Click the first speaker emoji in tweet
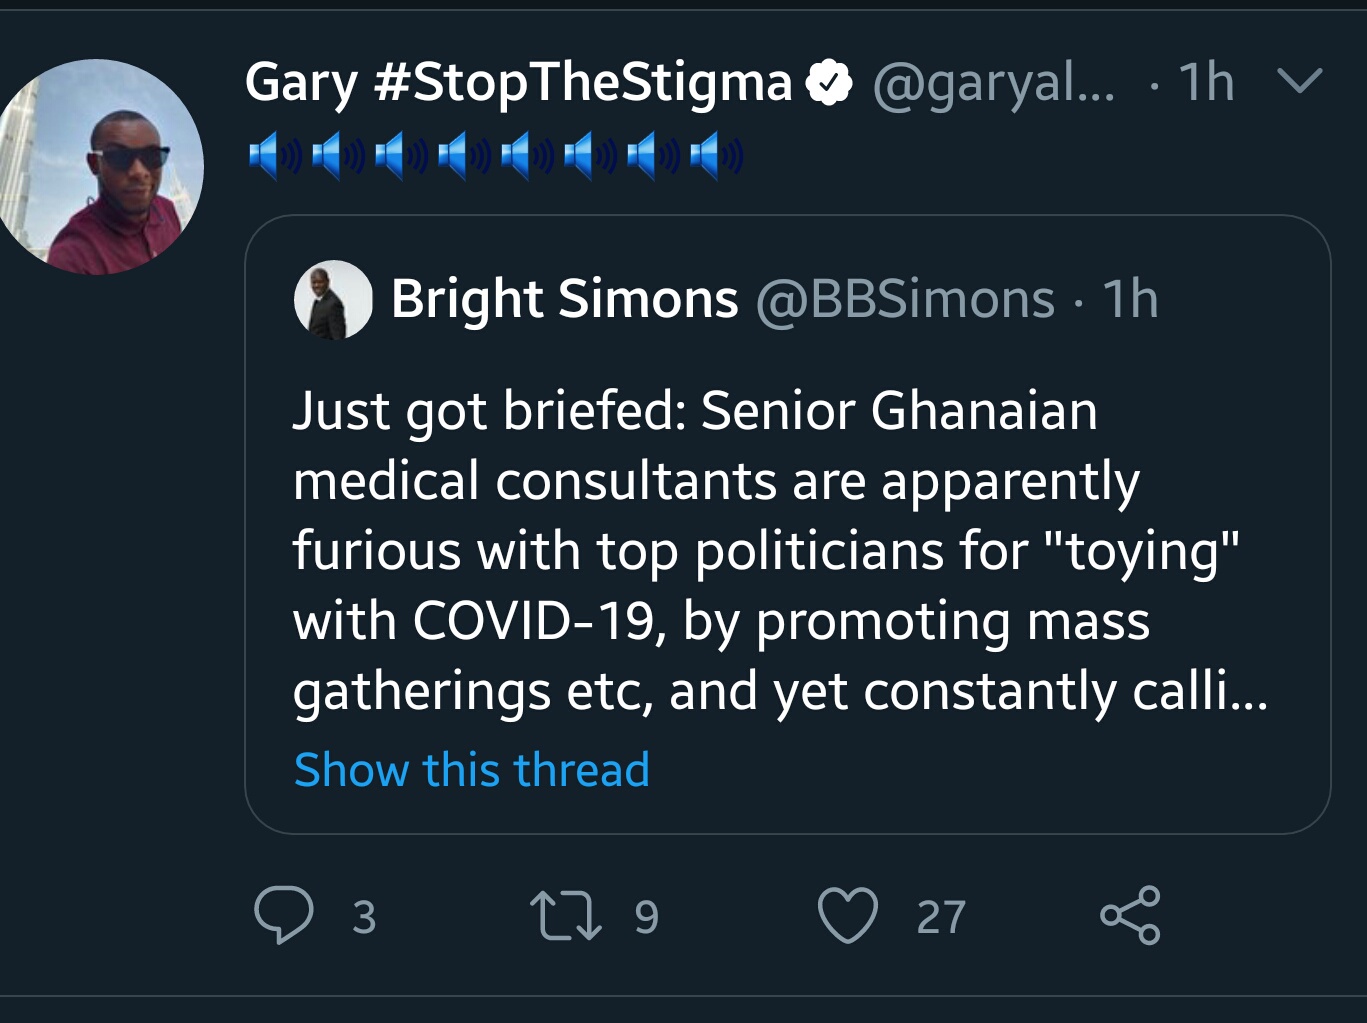1367x1023 pixels. [275, 157]
